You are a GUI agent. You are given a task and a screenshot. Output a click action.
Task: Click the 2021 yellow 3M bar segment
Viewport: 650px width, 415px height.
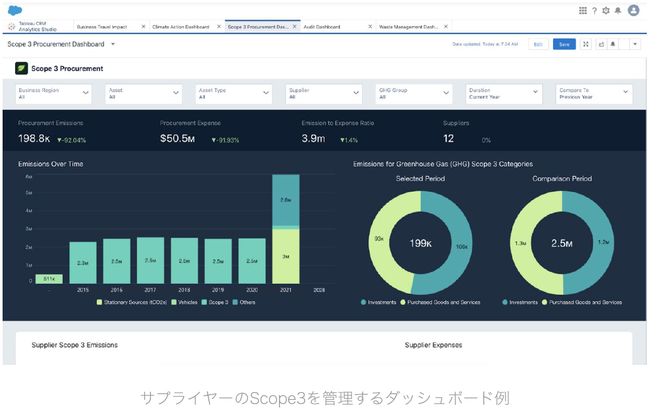point(286,256)
